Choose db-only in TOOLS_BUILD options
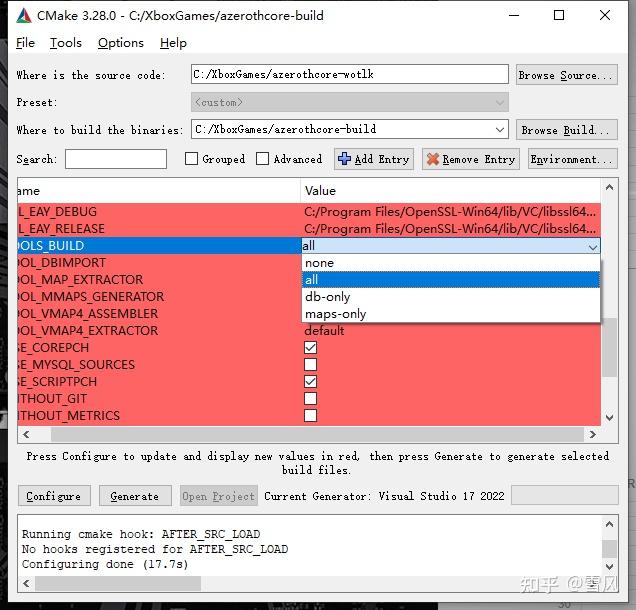Image resolution: width=636 pixels, height=610 pixels. click(x=328, y=297)
